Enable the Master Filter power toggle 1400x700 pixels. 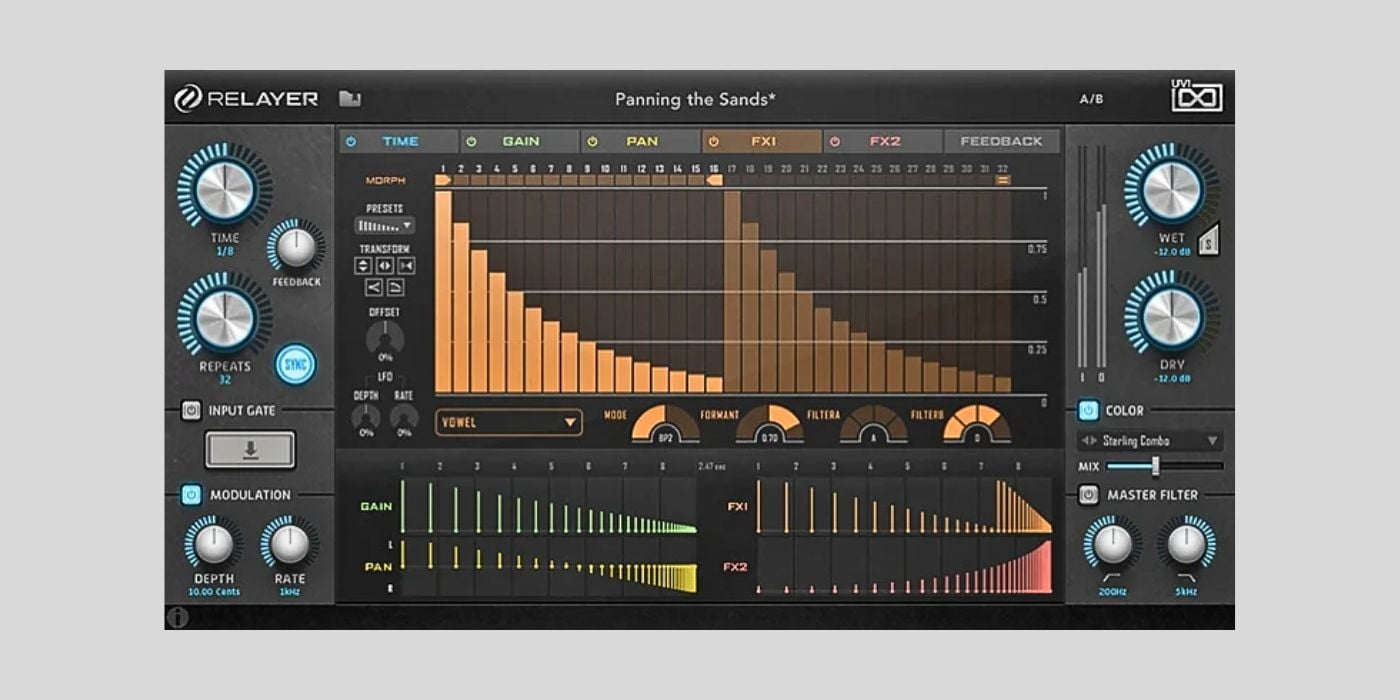tap(1088, 495)
